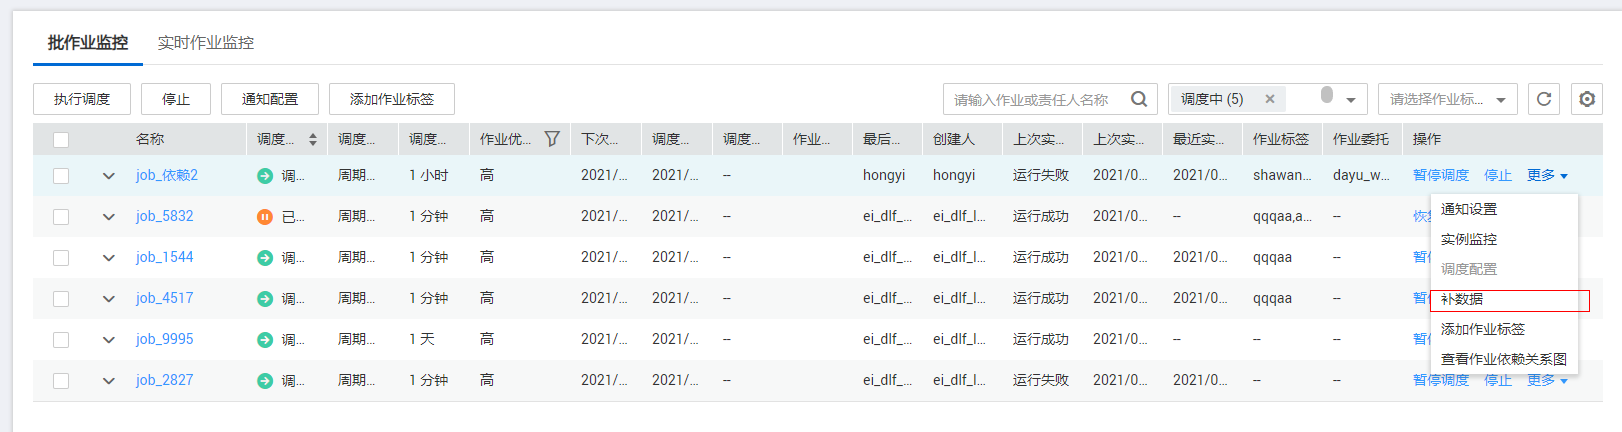Focus the job name search field
The image size is (1622, 432).
click(1035, 99)
